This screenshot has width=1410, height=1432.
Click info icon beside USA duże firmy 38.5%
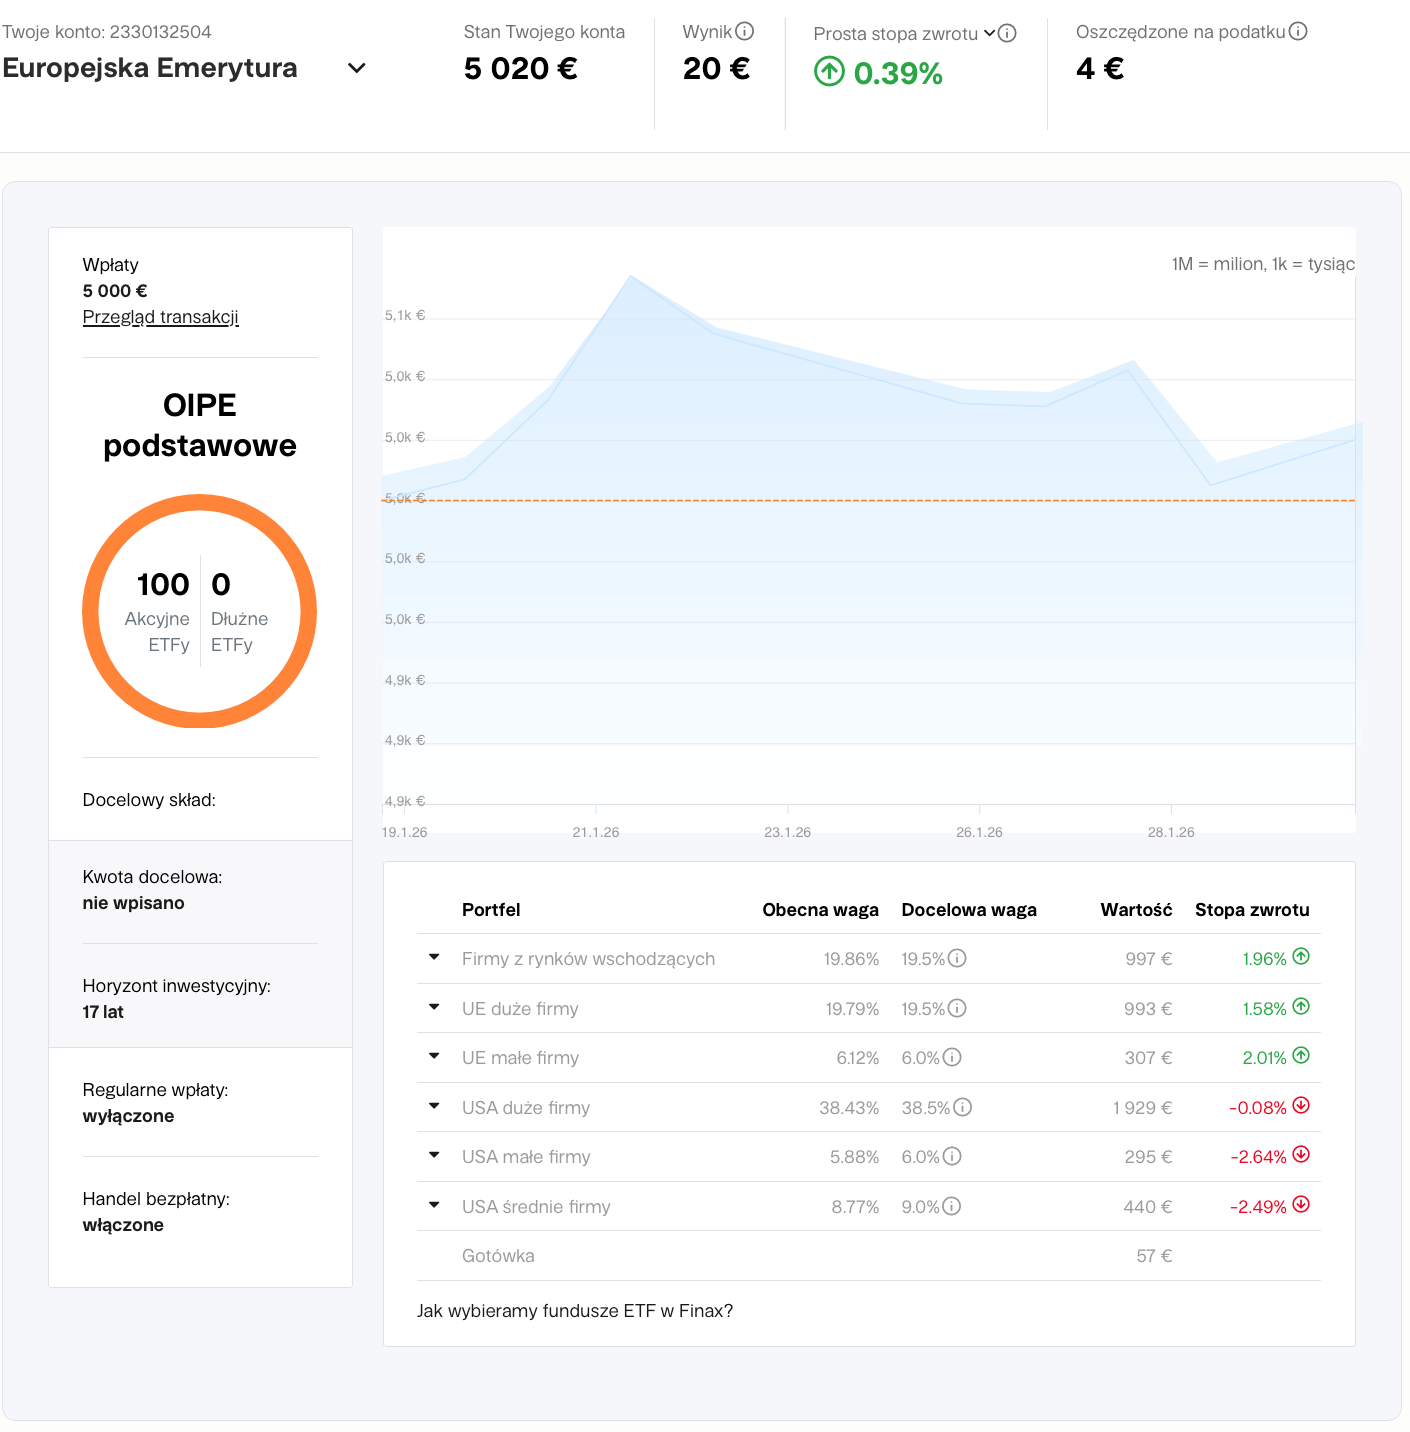click(x=962, y=1107)
